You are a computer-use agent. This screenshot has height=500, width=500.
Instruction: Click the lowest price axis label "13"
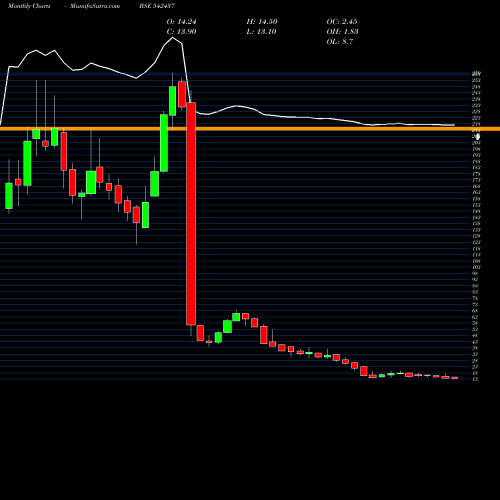point(476,379)
